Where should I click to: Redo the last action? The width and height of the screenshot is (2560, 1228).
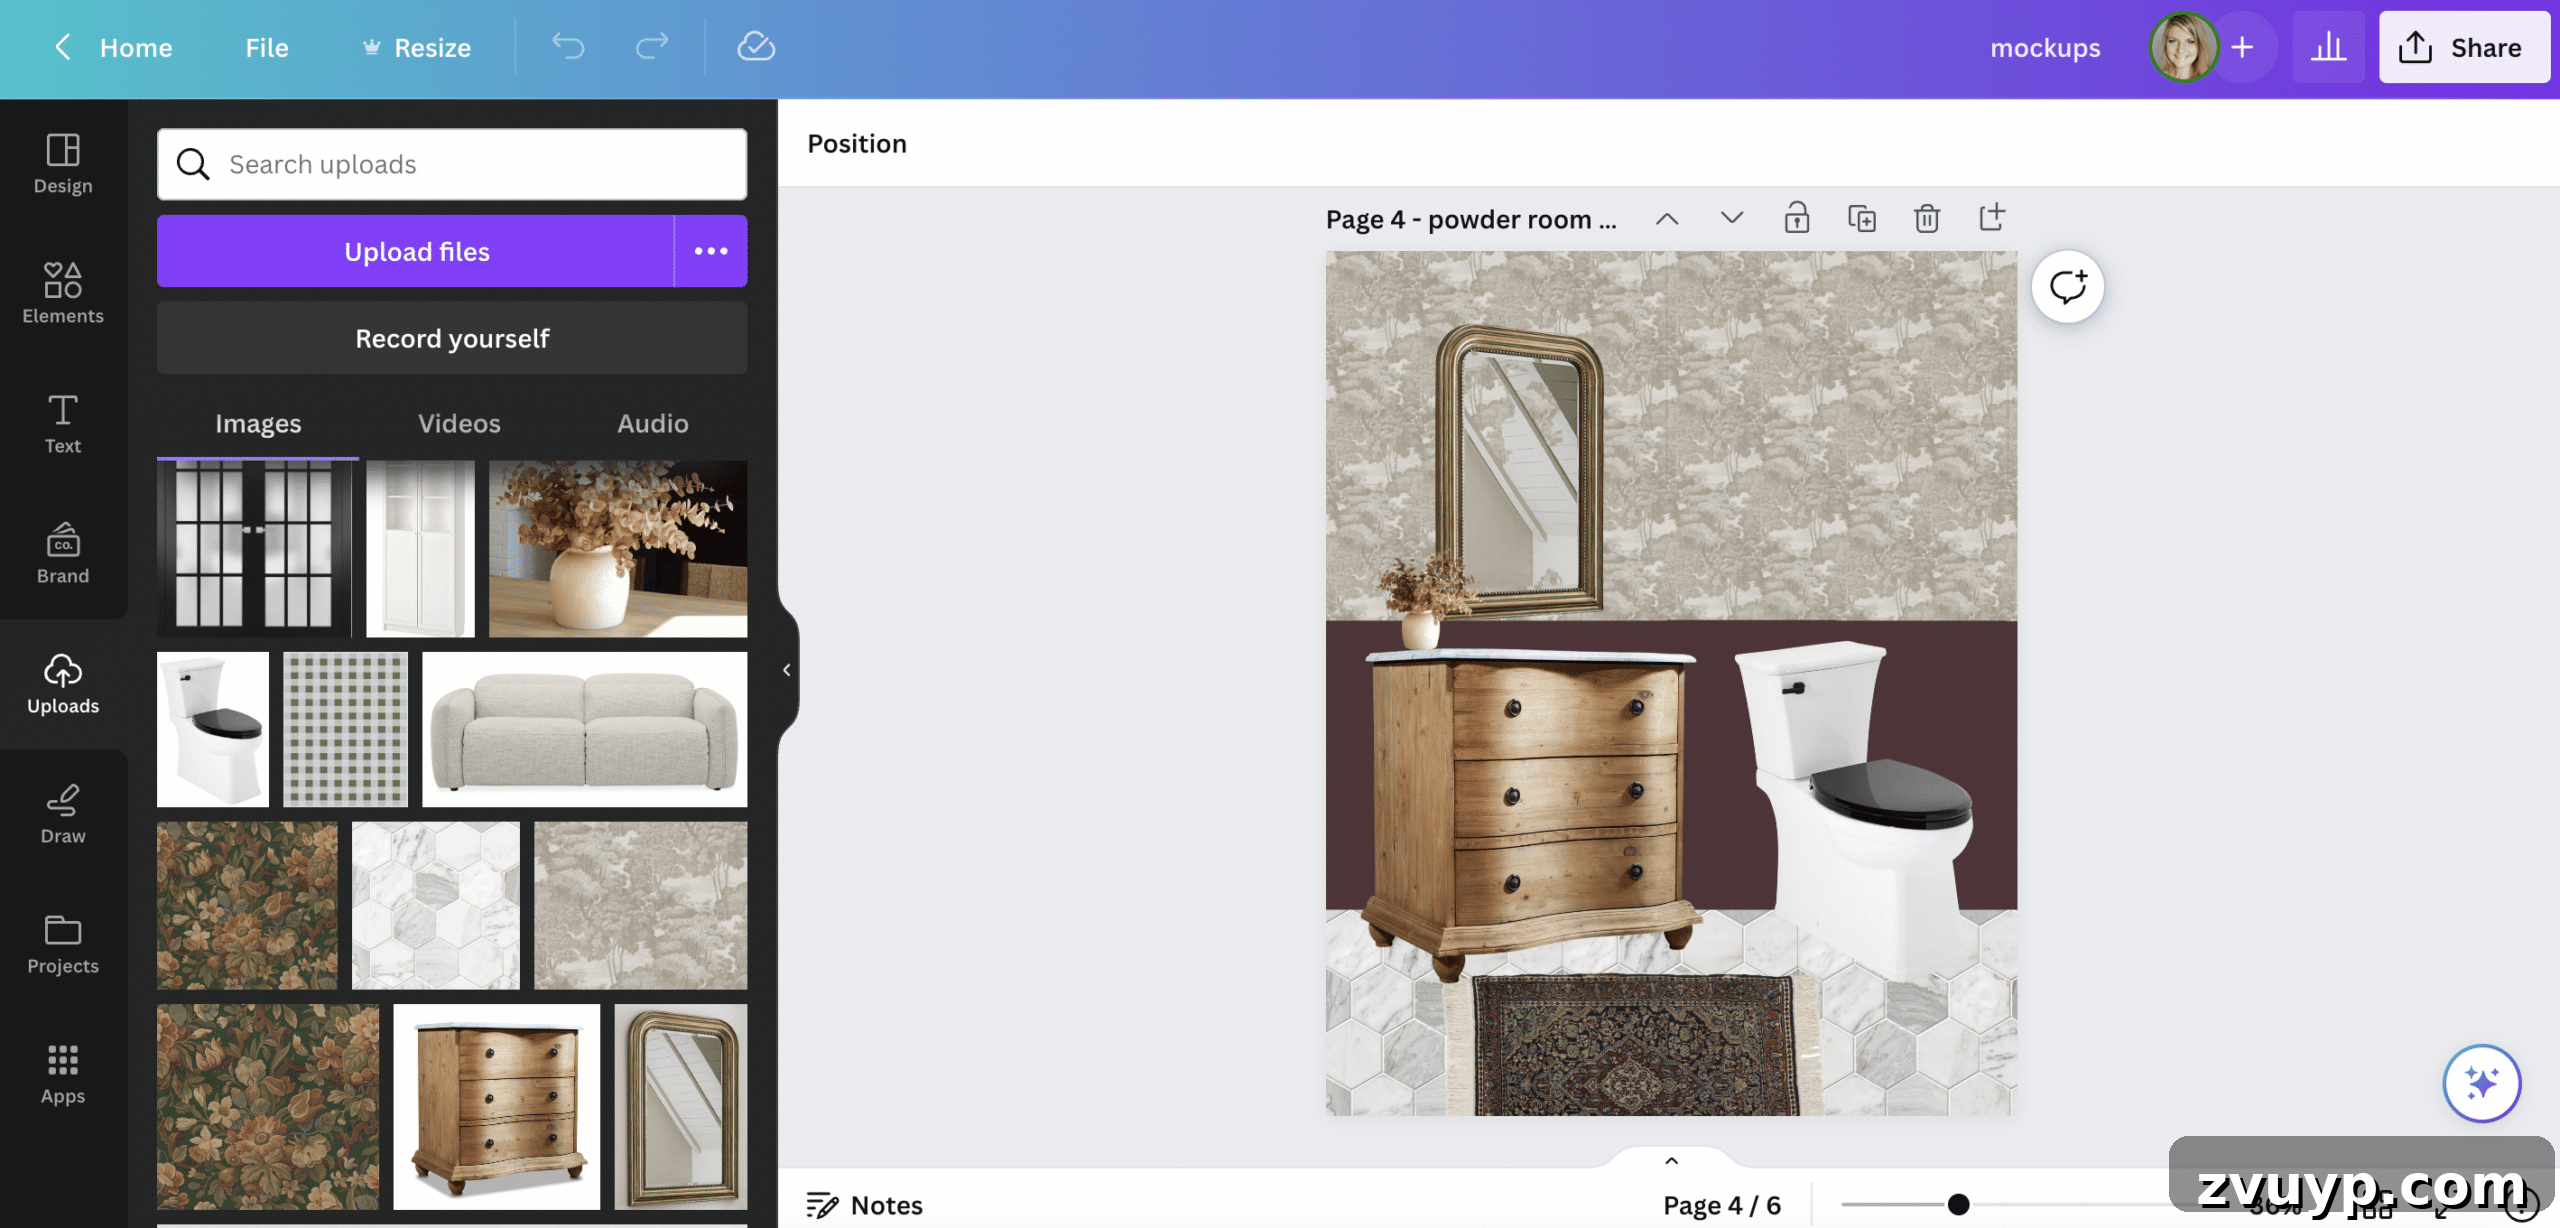[x=652, y=47]
